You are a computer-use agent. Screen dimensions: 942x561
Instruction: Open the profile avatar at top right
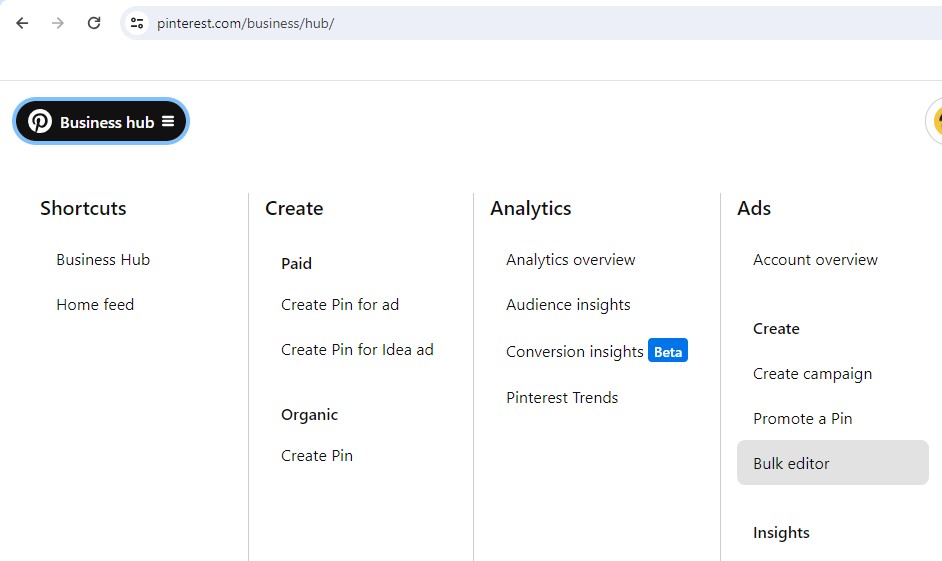934,121
